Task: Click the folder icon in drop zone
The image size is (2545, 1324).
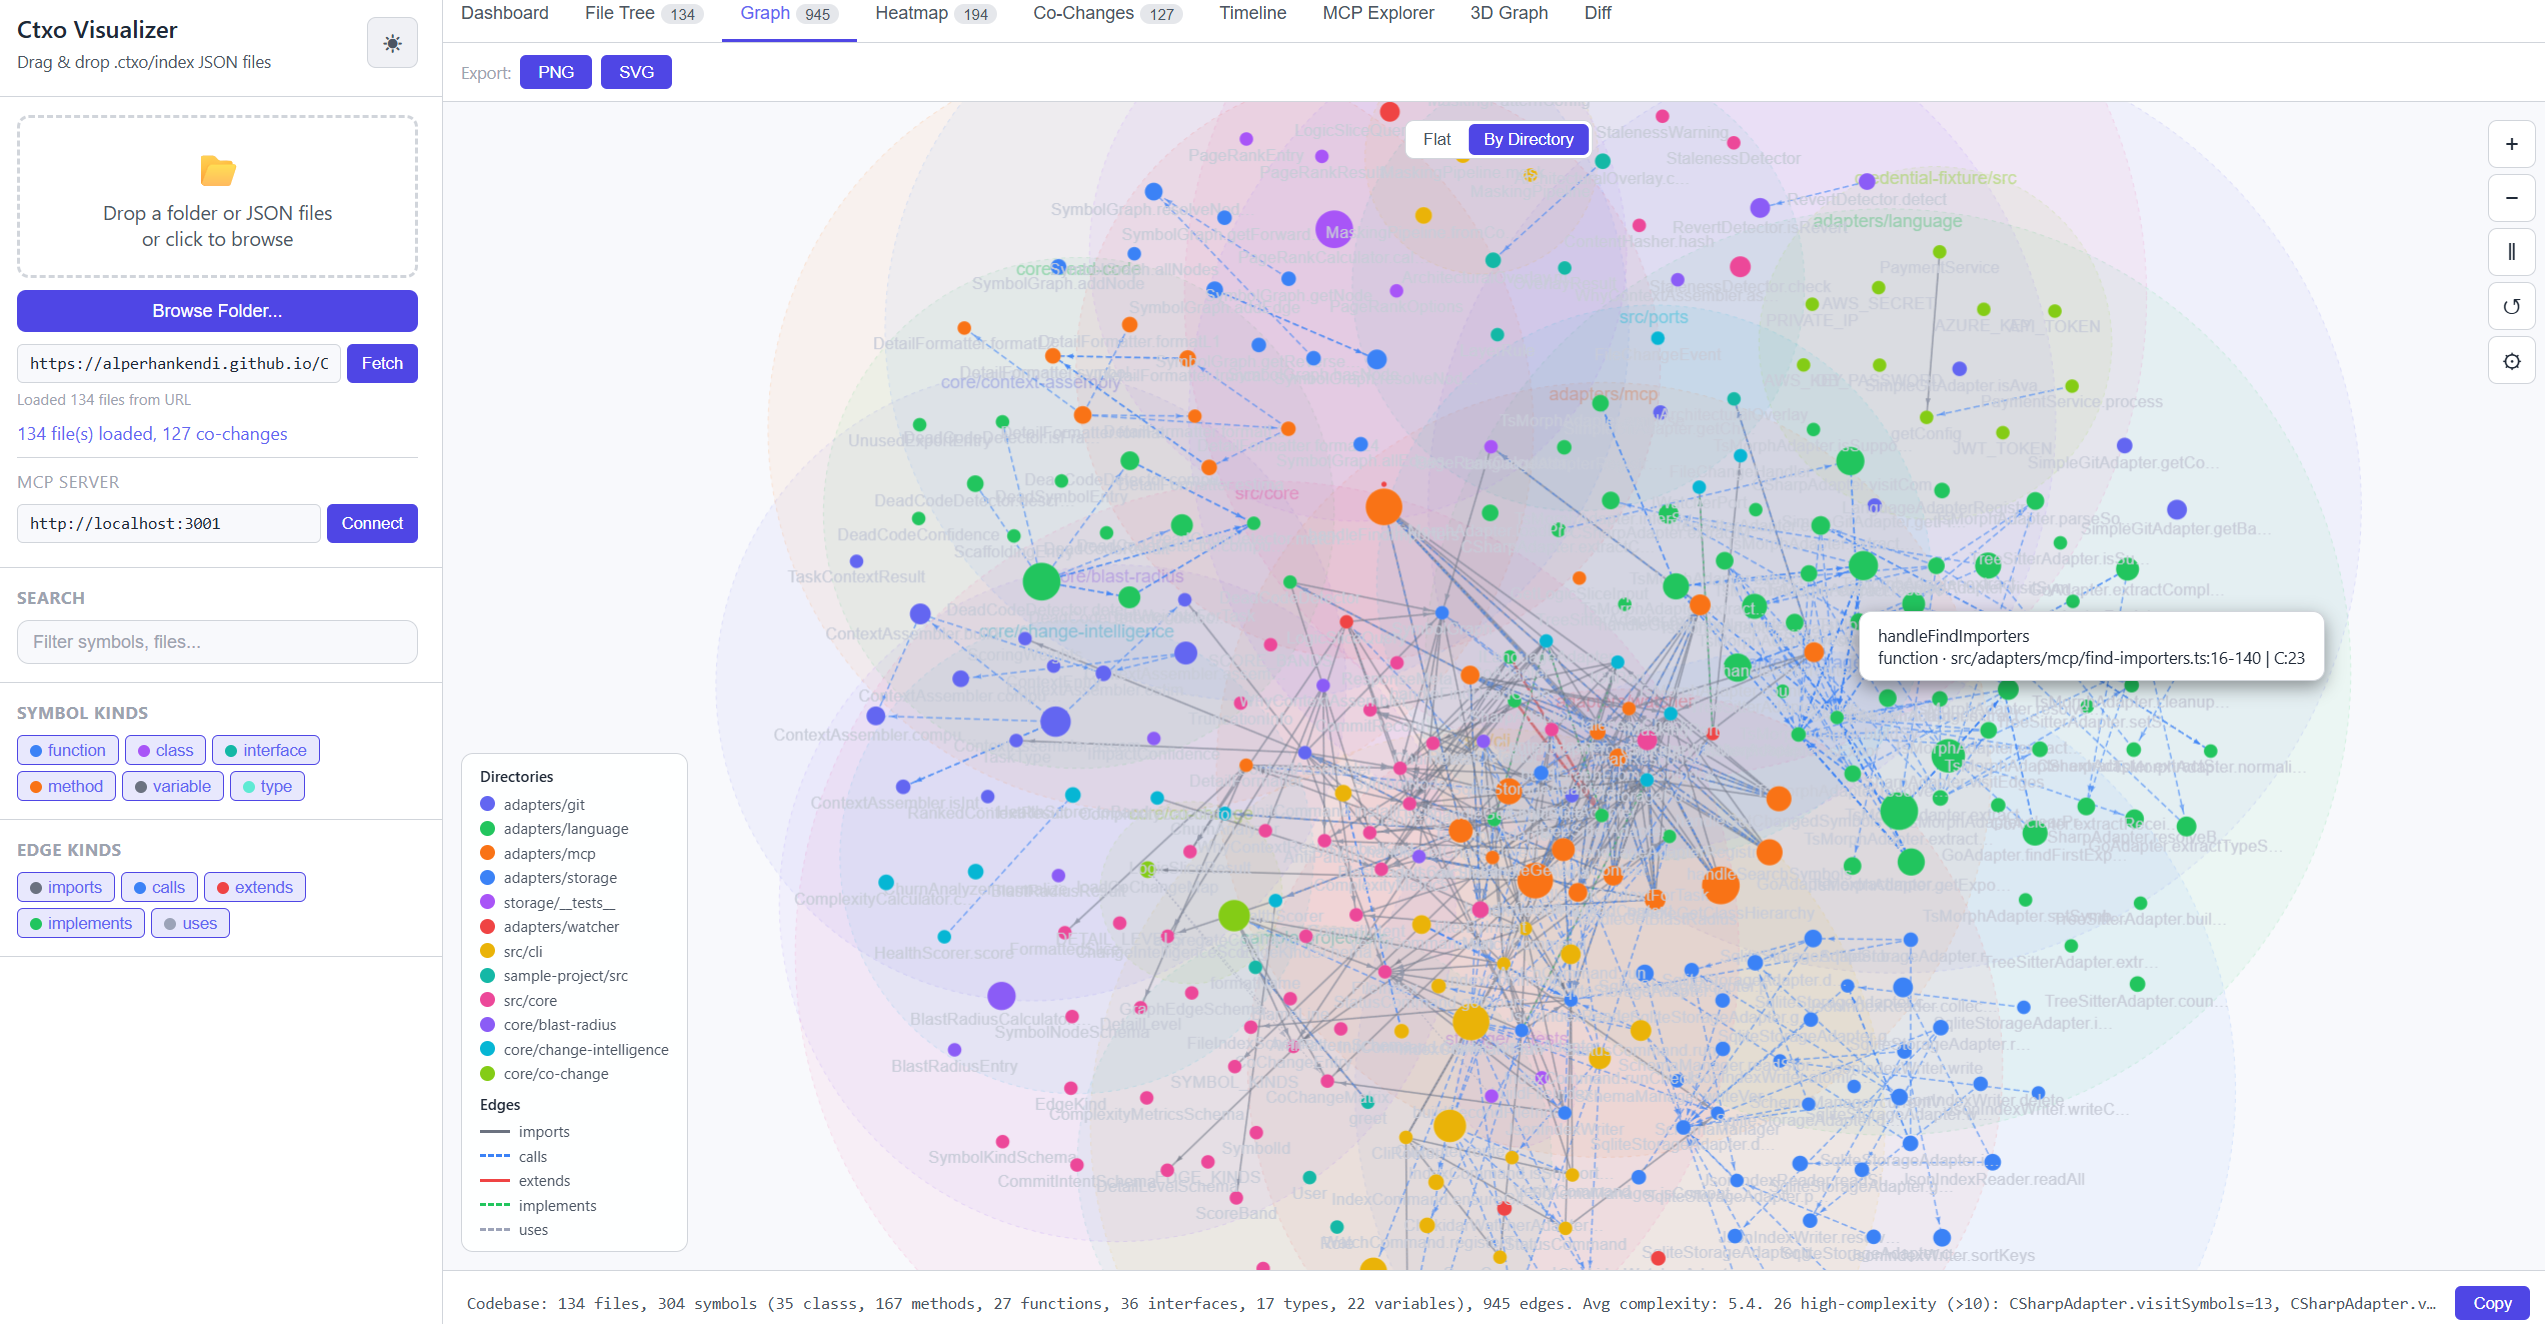Action: [217, 171]
